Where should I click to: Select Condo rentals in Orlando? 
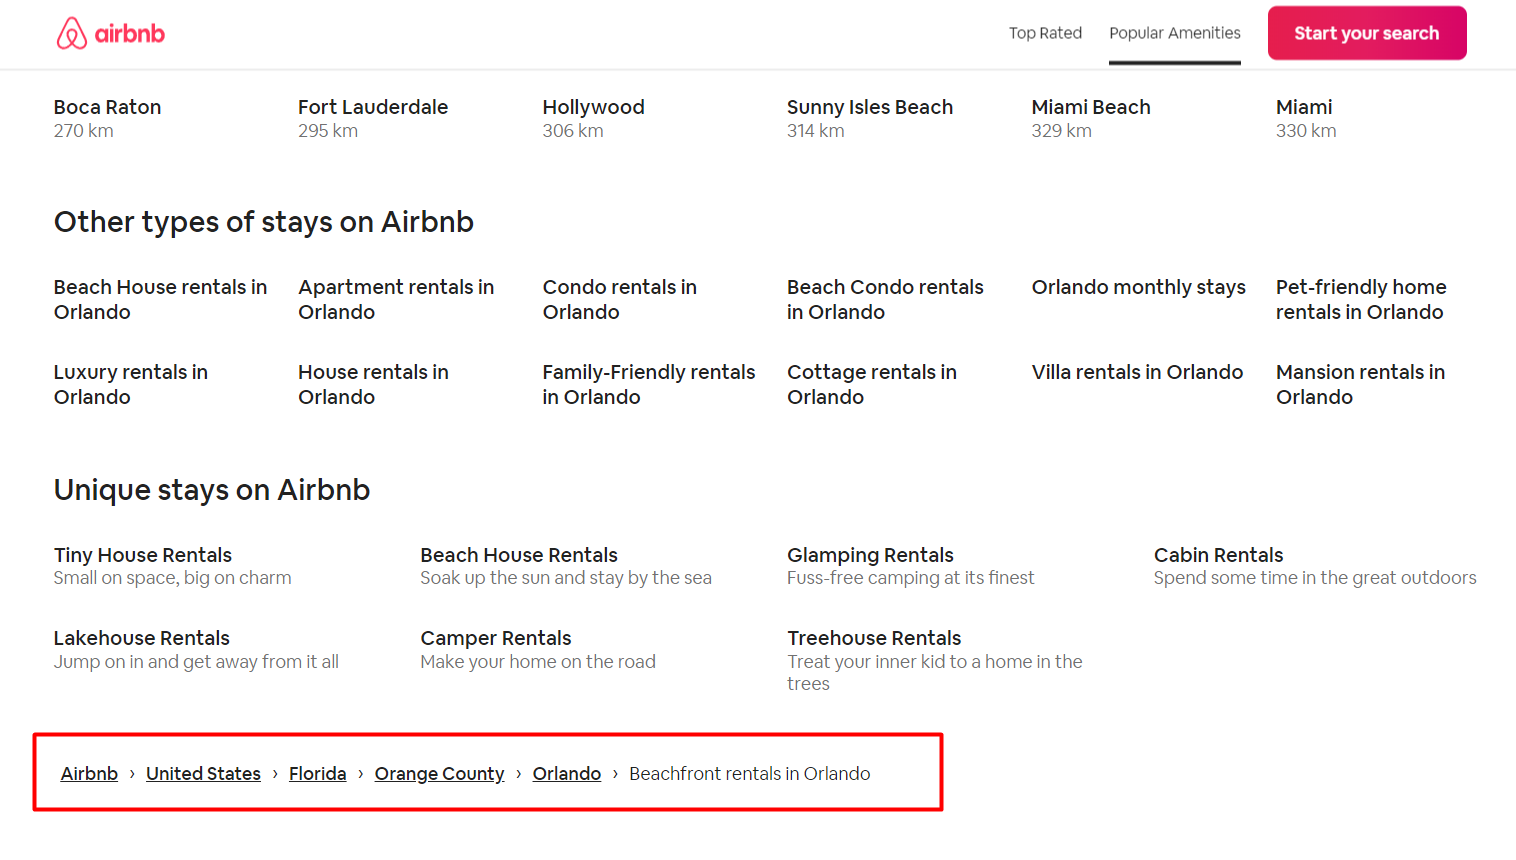[620, 299]
